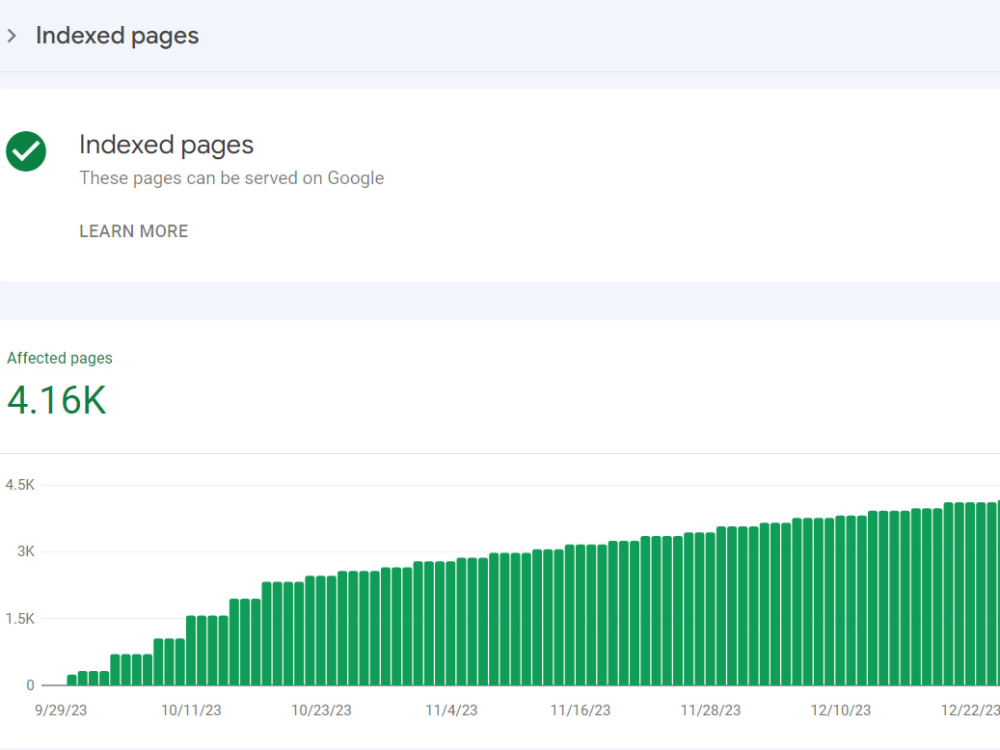
Task: Click the green checkmark status icon
Action: coord(26,152)
